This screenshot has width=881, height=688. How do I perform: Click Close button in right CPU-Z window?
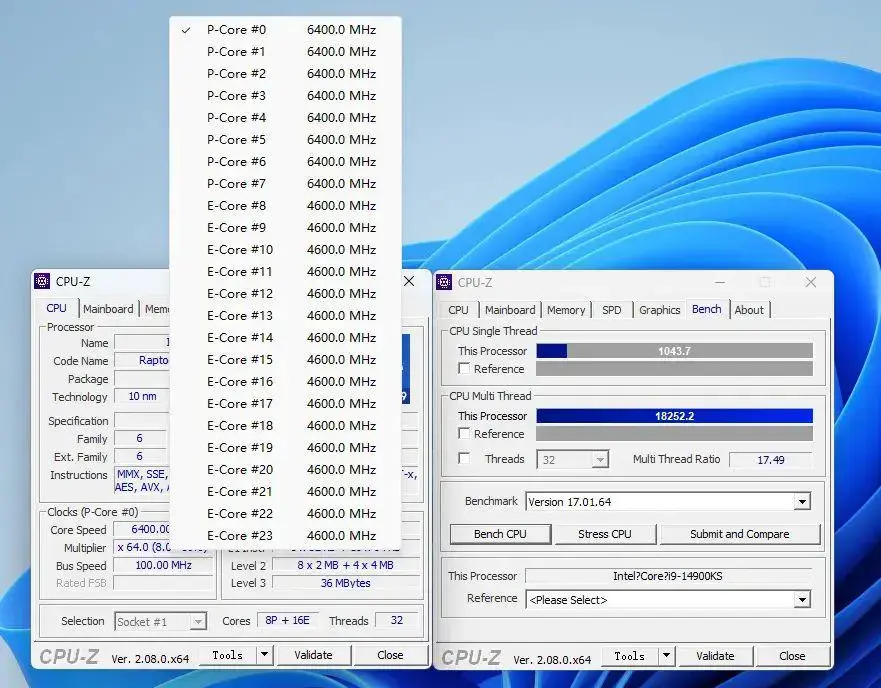tap(792, 655)
